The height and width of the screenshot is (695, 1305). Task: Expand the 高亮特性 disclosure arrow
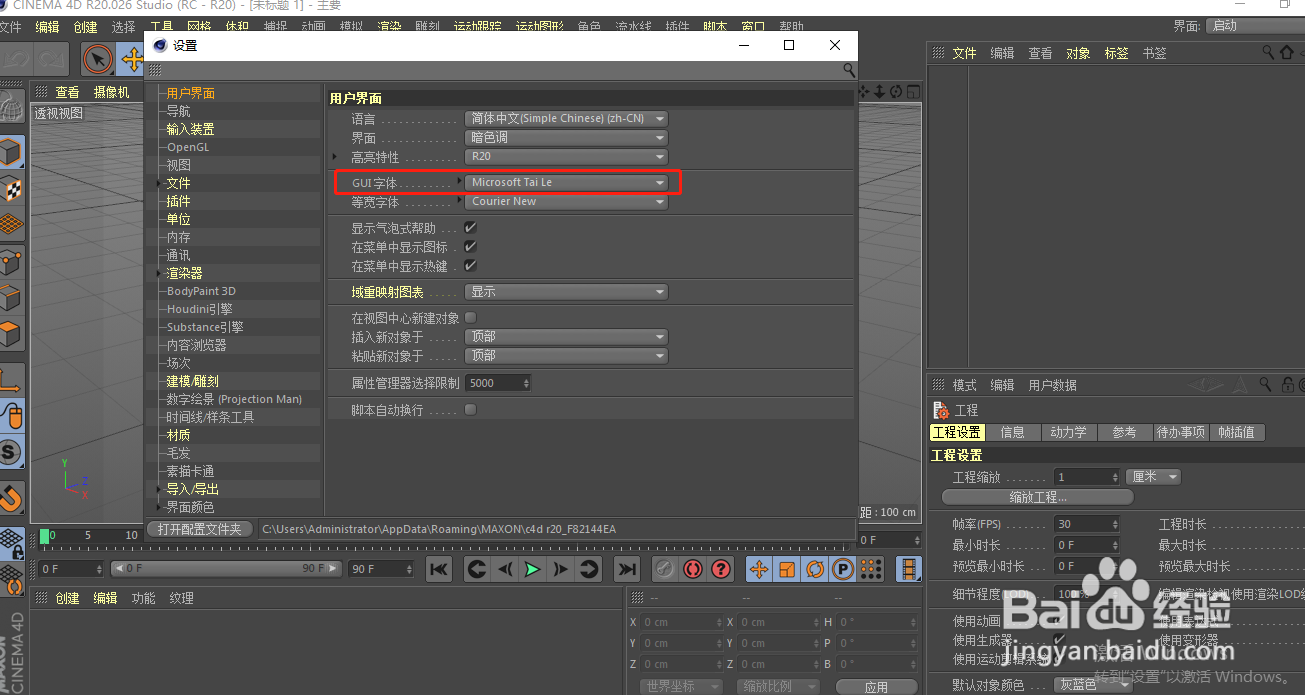335,157
